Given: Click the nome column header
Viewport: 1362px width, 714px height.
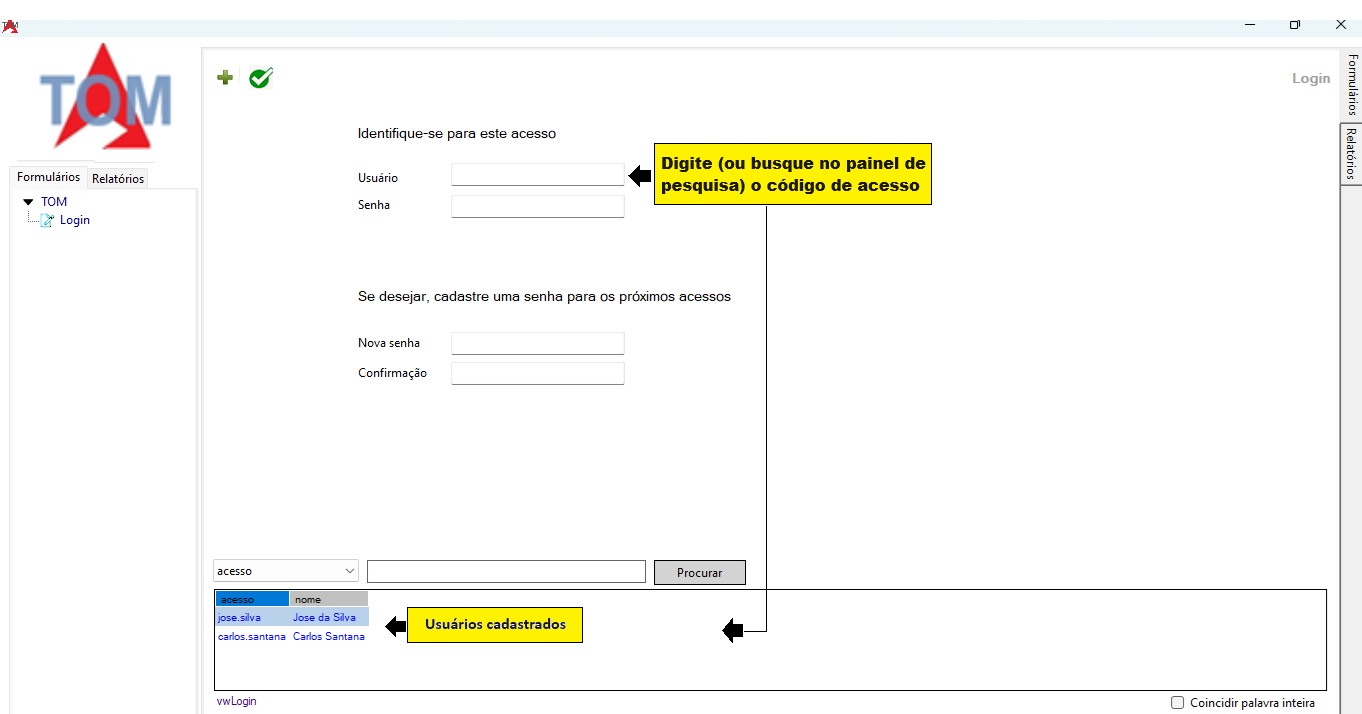Looking at the screenshot, I should pyautogui.click(x=328, y=599).
